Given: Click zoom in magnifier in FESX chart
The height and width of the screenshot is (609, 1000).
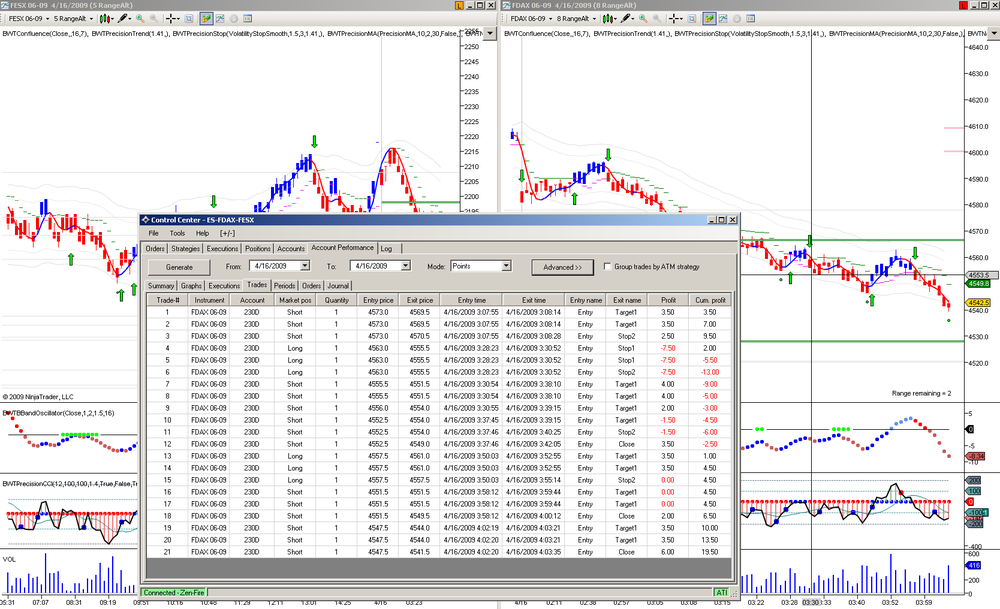Looking at the screenshot, I should pos(140,18).
